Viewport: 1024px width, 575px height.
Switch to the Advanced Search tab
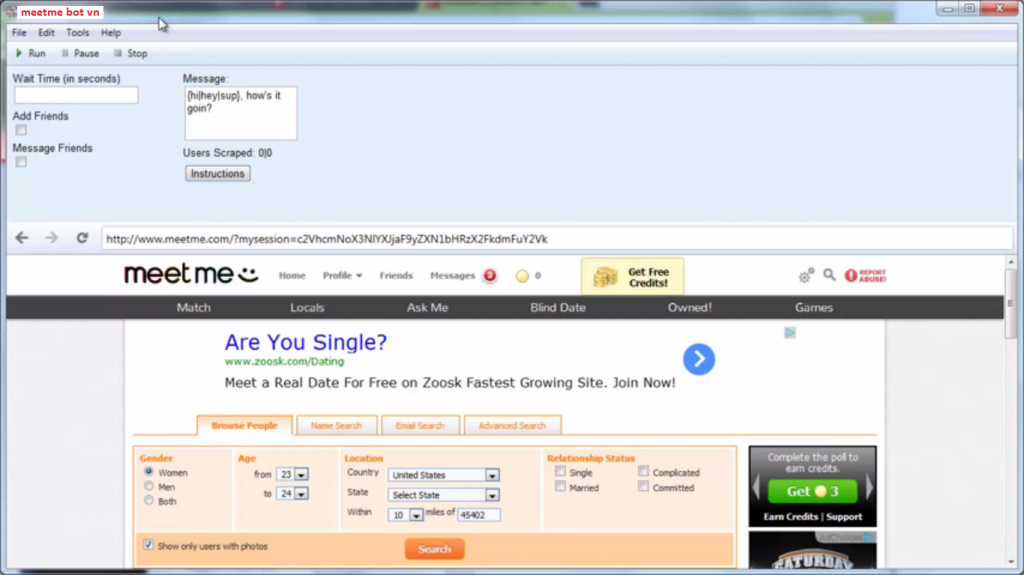[x=512, y=425]
